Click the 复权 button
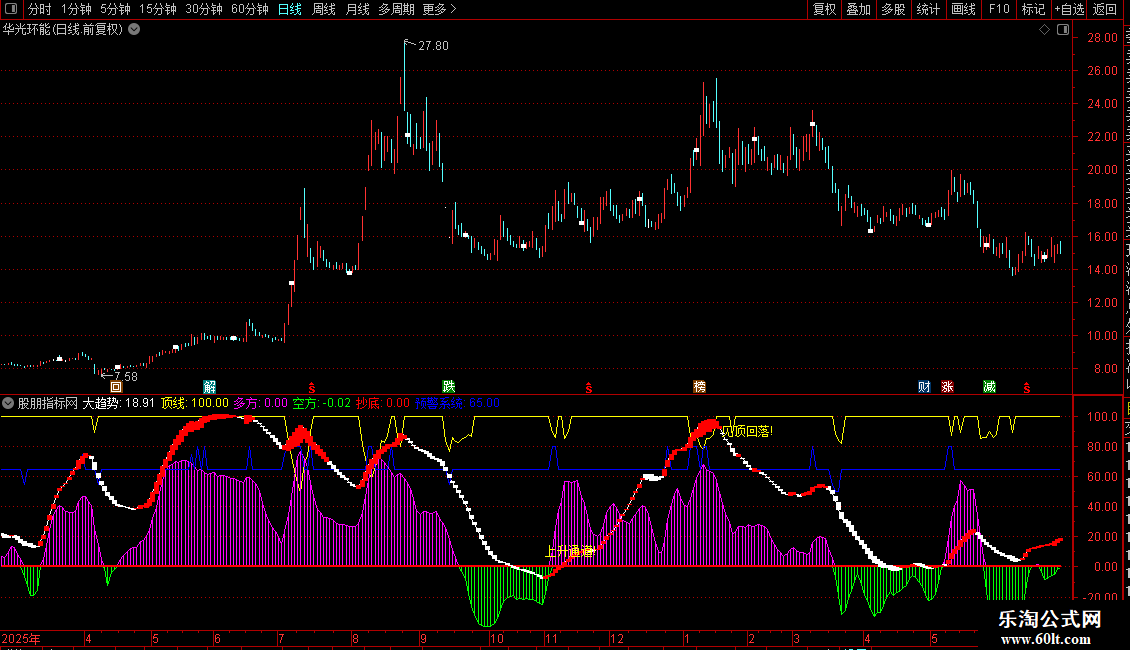Image resolution: width=1130 pixels, height=650 pixels. [824, 9]
